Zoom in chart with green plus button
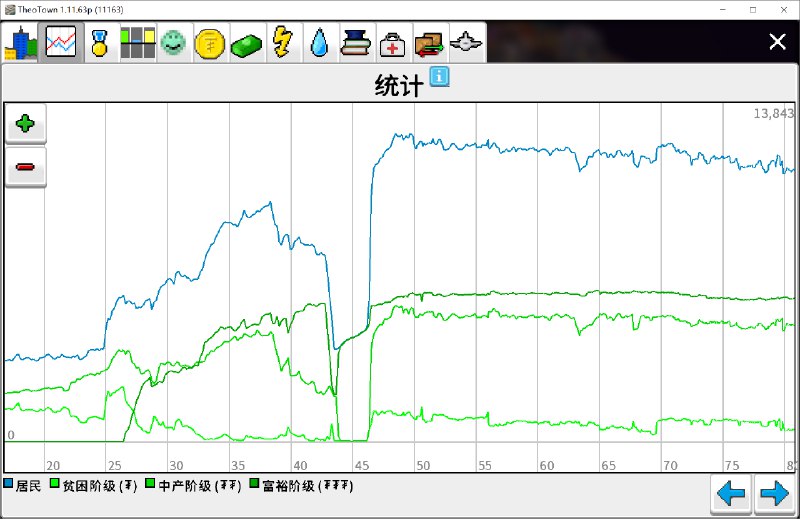This screenshot has width=800, height=519. pyautogui.click(x=26, y=125)
